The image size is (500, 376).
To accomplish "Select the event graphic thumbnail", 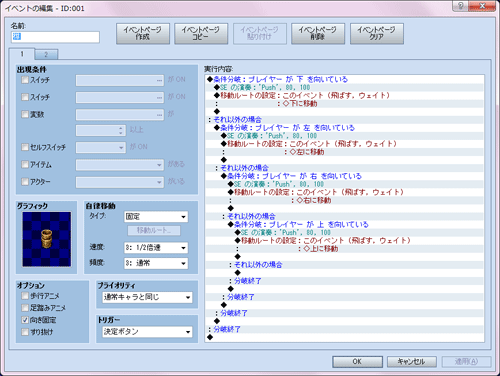I will tap(47, 239).
